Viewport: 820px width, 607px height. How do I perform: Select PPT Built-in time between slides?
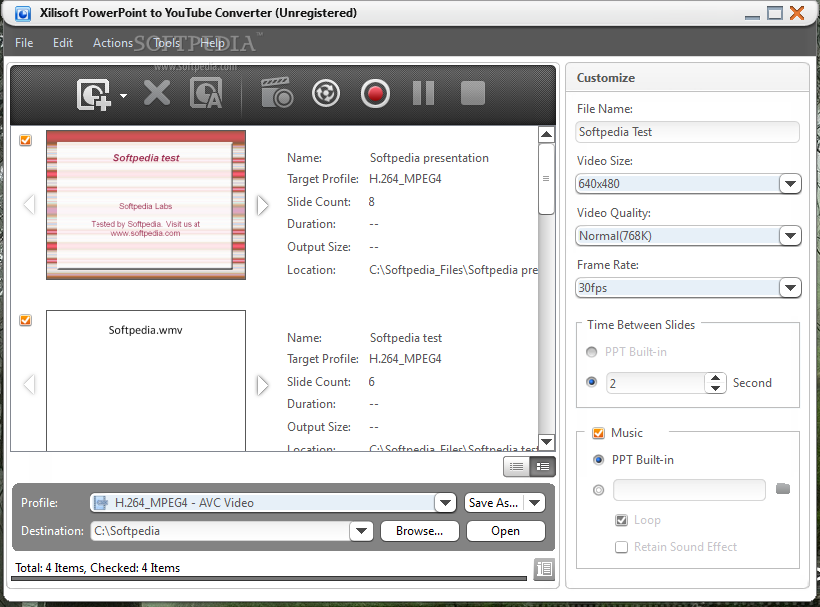(591, 352)
